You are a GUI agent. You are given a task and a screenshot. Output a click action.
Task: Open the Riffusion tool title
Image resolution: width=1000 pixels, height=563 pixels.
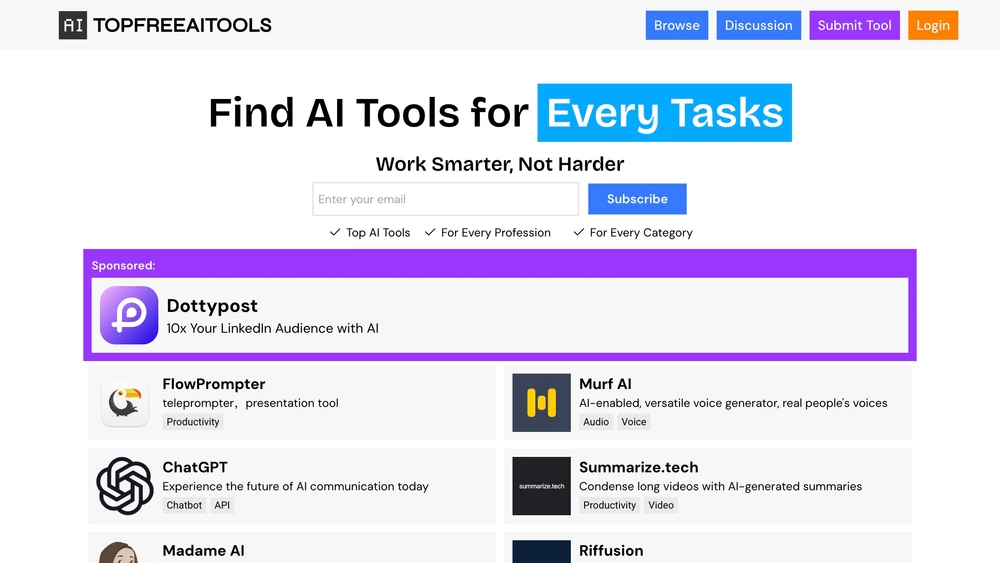[611, 550]
